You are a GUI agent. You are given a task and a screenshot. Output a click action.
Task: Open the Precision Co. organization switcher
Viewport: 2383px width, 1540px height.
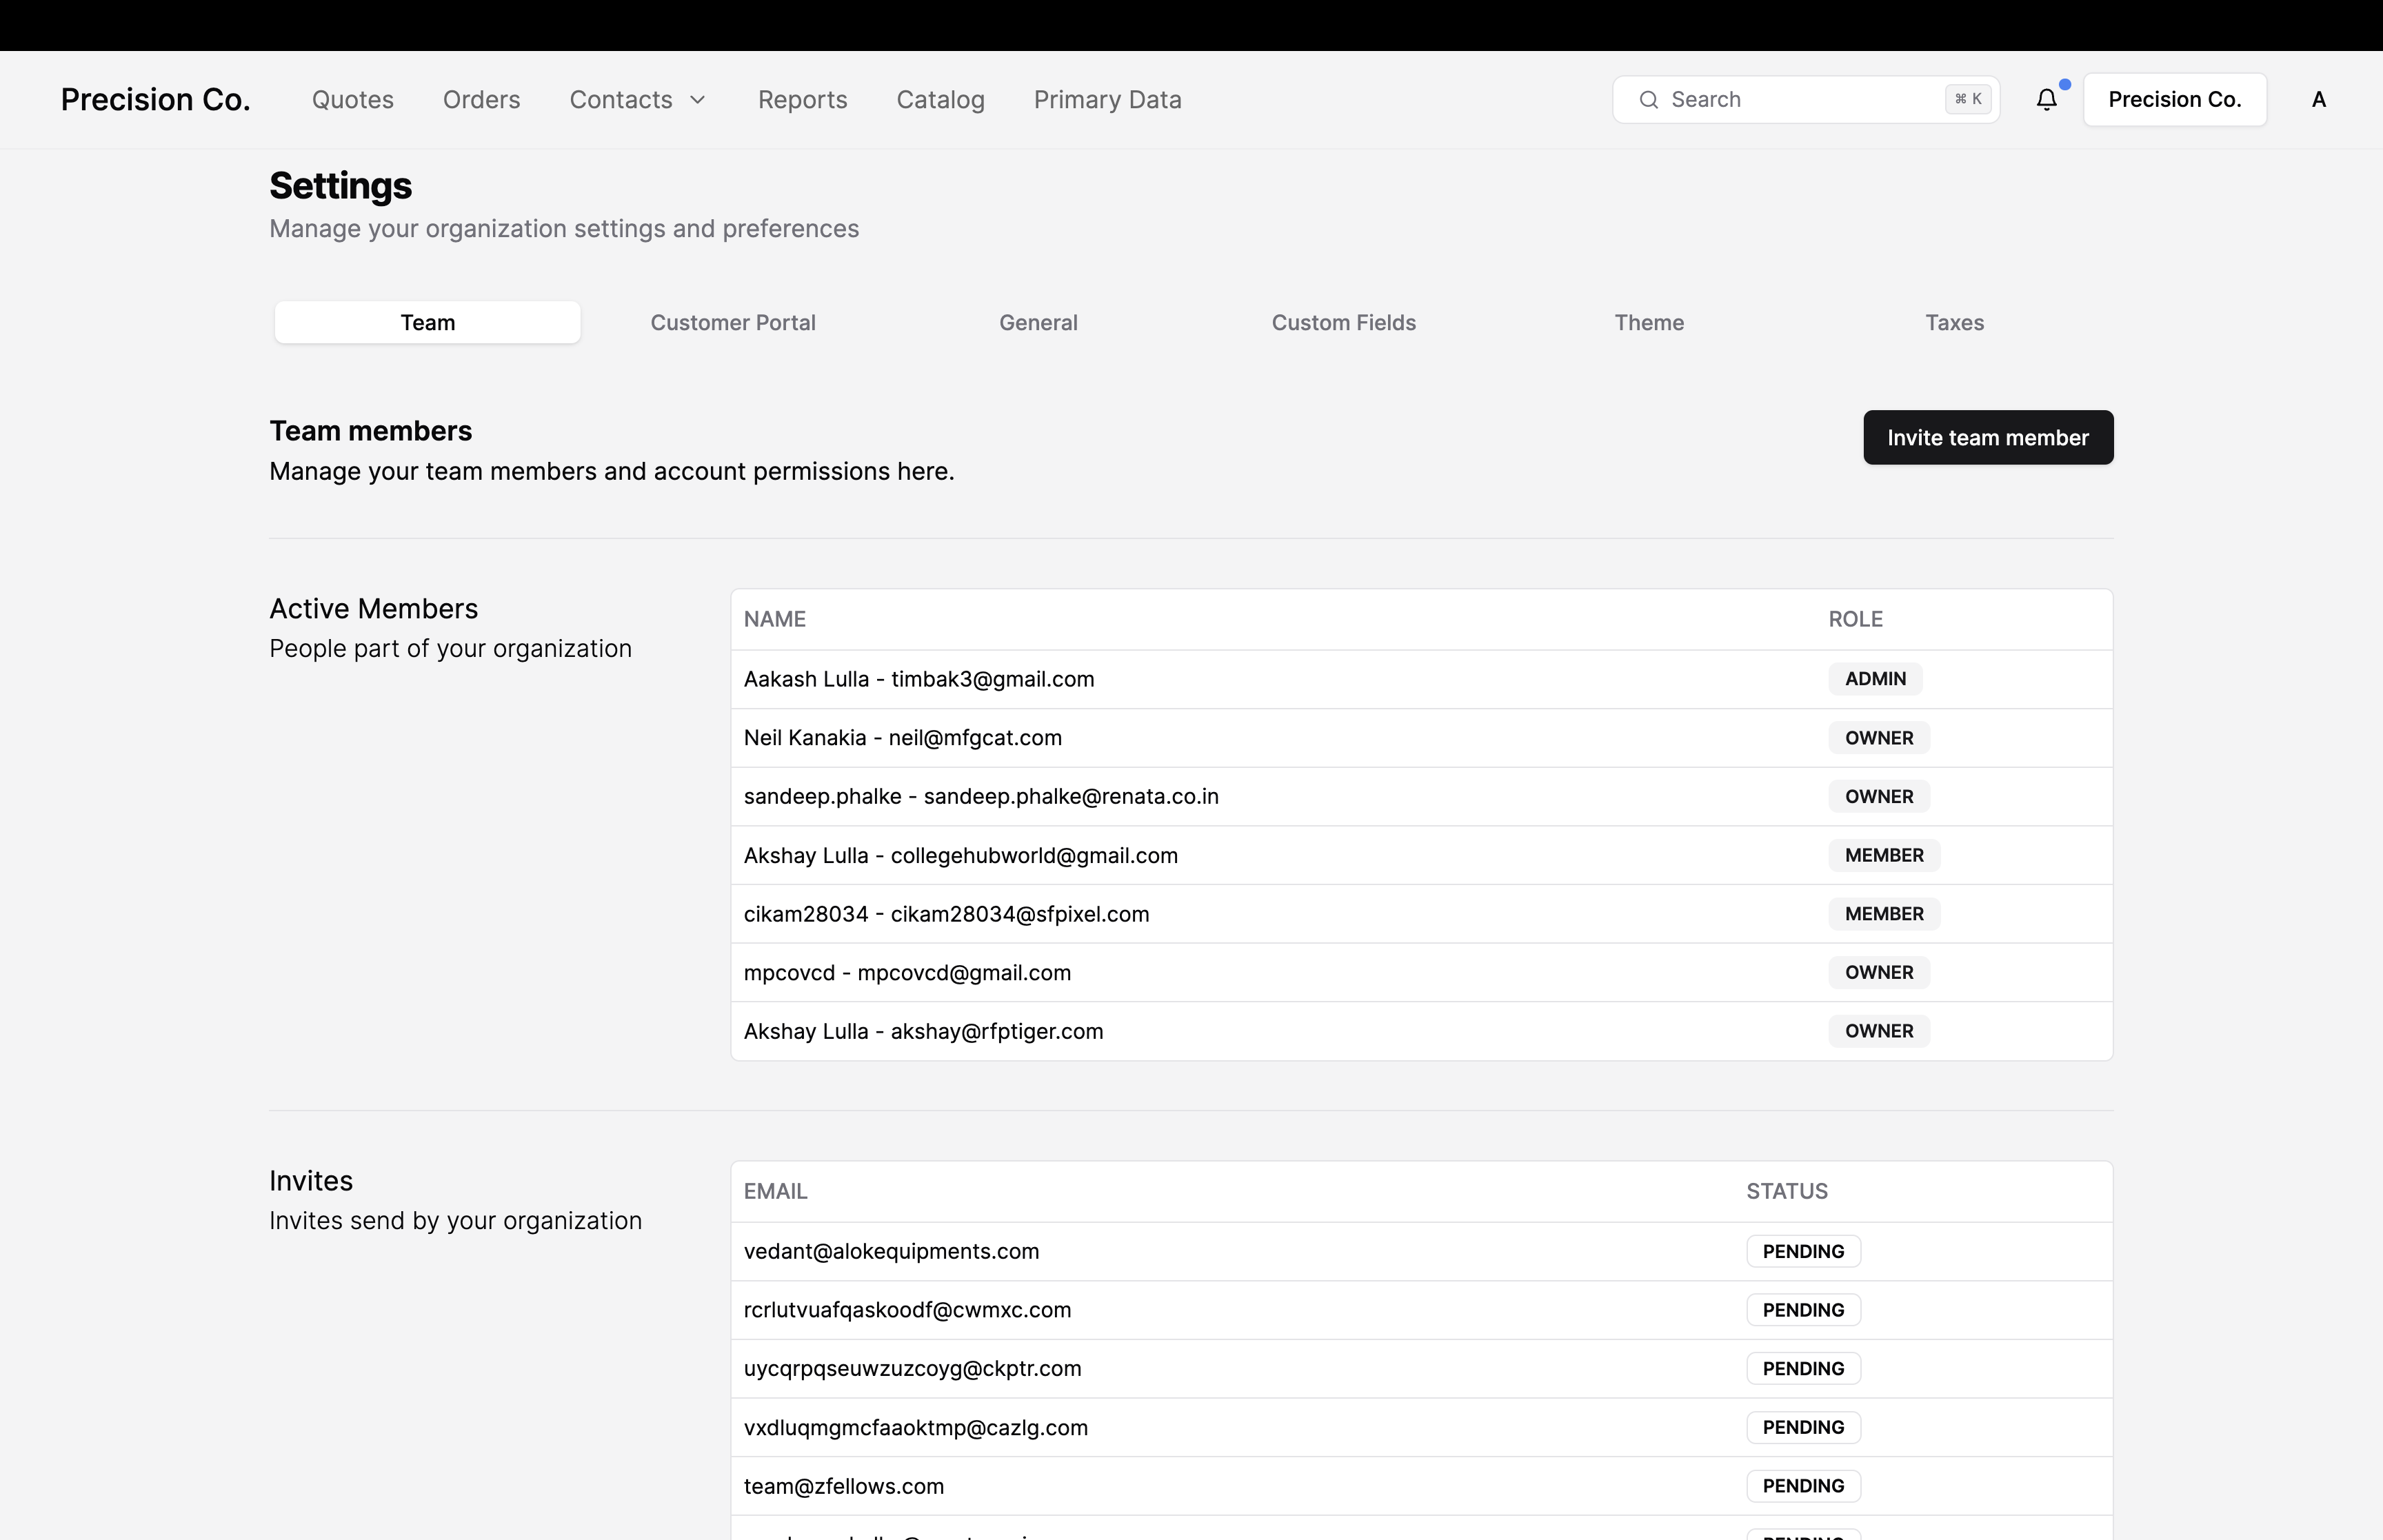click(2174, 100)
